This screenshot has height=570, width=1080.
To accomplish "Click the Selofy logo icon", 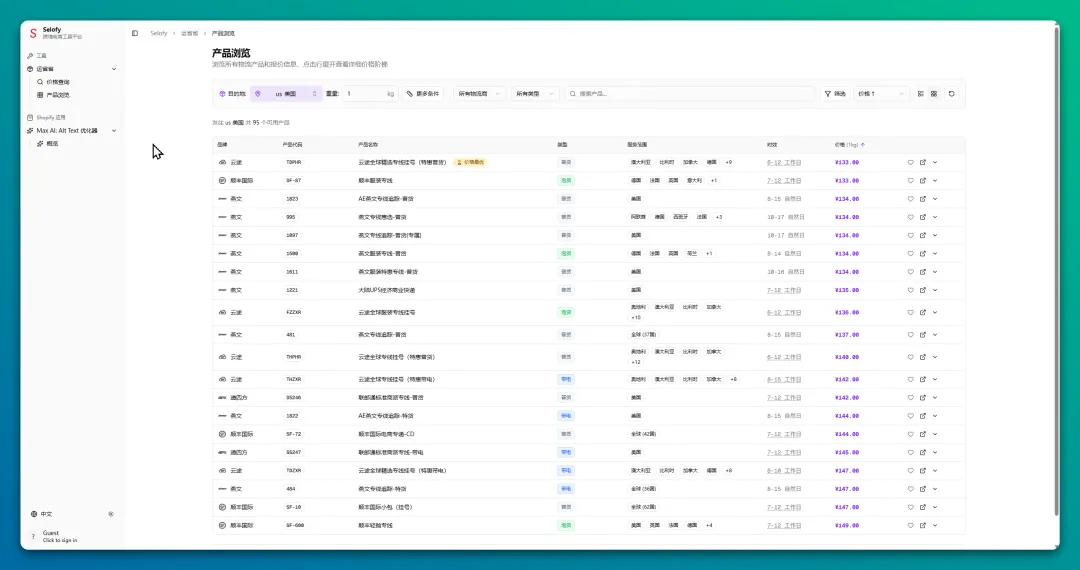I will click(x=33, y=33).
